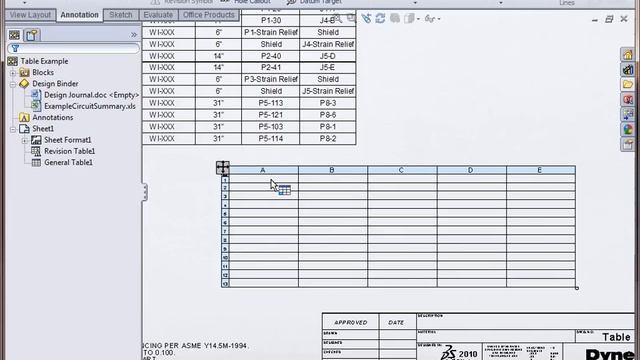Click the 'P2-40' table cell
The height and width of the screenshot is (360, 640).
coord(271,56)
